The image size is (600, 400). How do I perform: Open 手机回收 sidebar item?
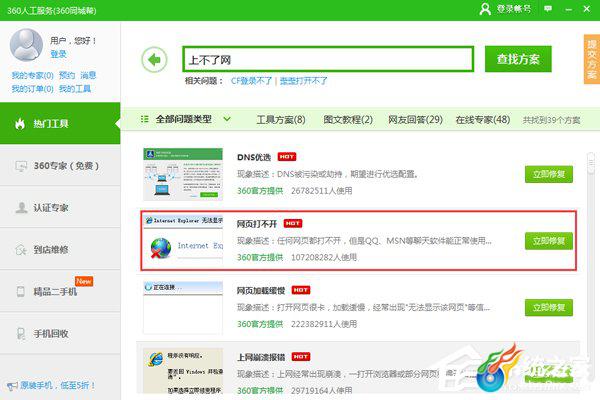pyautogui.click(x=60, y=333)
